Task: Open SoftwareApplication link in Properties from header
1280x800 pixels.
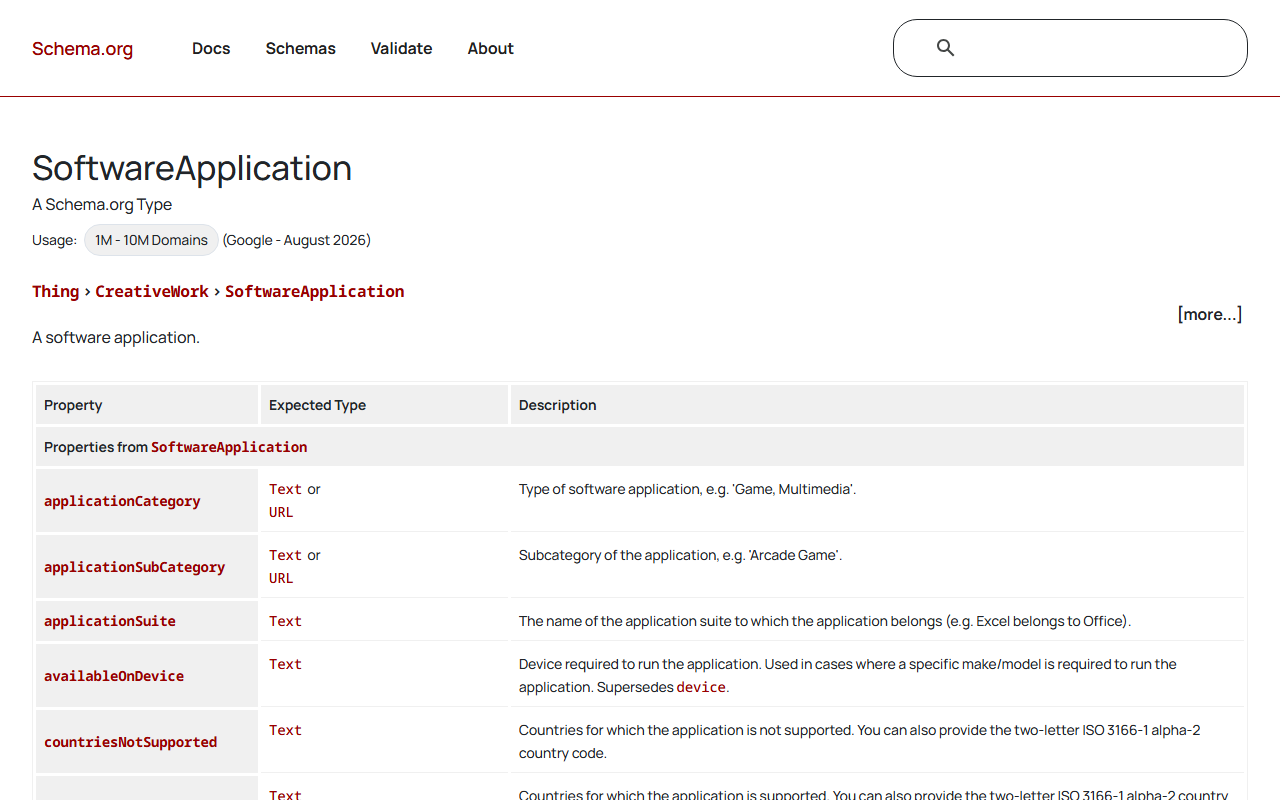Action: click(229, 447)
